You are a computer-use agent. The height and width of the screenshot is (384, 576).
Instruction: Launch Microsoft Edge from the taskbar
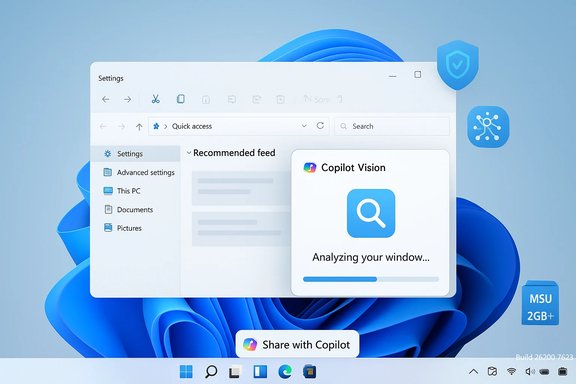tap(285, 372)
